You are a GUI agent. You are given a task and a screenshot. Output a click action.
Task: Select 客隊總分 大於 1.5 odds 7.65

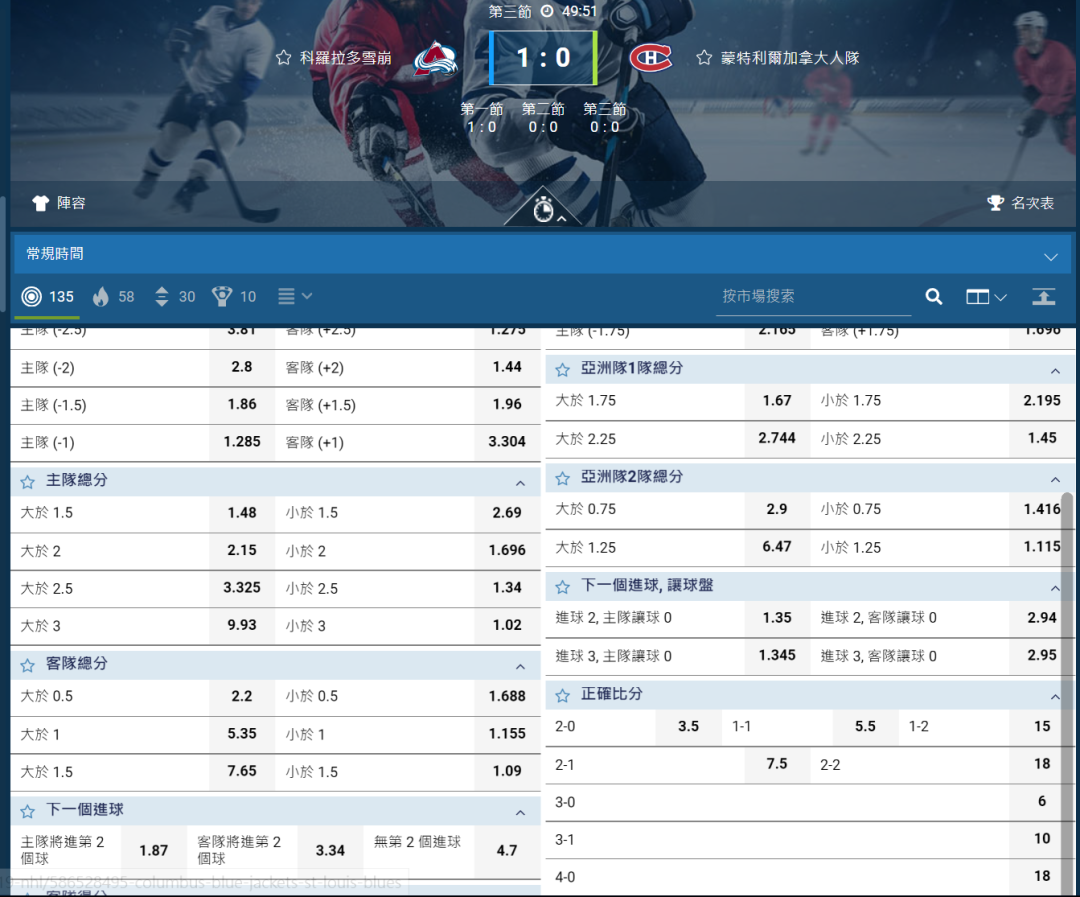242,772
